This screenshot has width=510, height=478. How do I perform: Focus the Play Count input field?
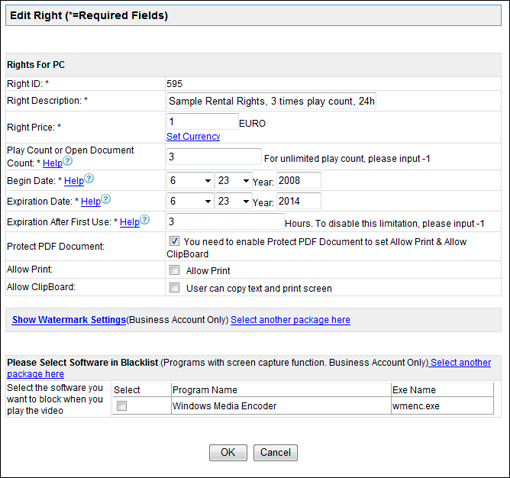pos(214,157)
